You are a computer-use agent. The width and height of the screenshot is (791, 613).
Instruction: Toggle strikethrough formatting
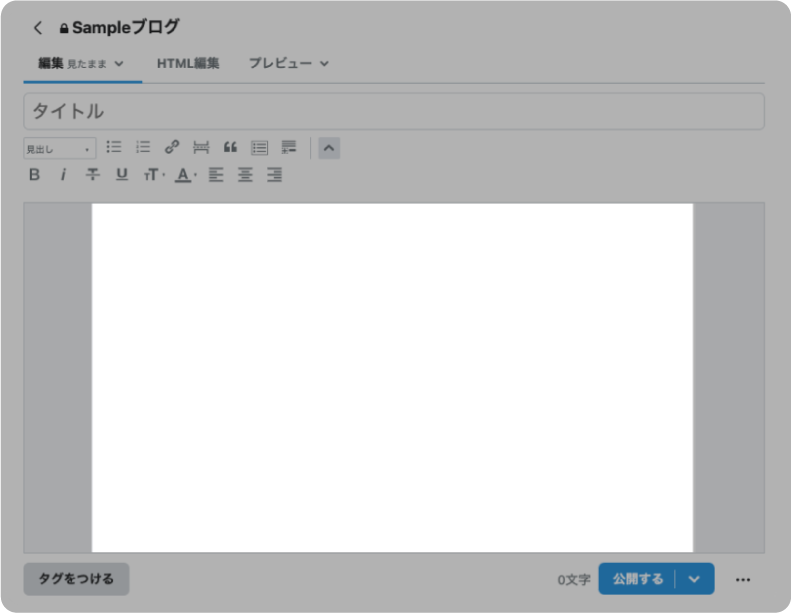coord(92,175)
